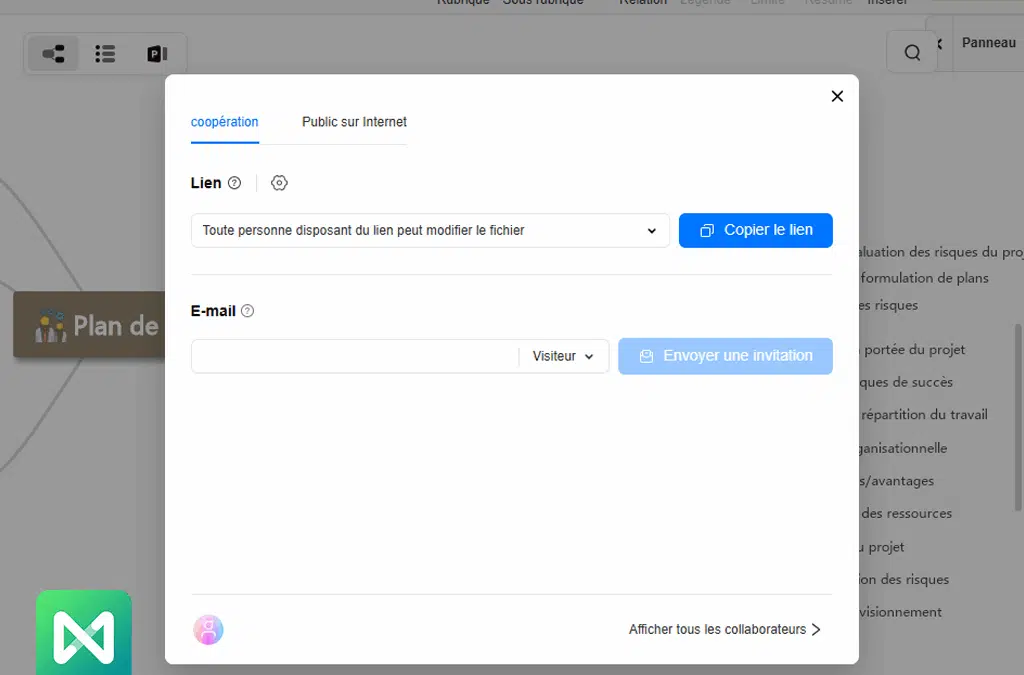The height and width of the screenshot is (675, 1024).
Task: Switch to Public sur Internet tab
Action: (354, 122)
